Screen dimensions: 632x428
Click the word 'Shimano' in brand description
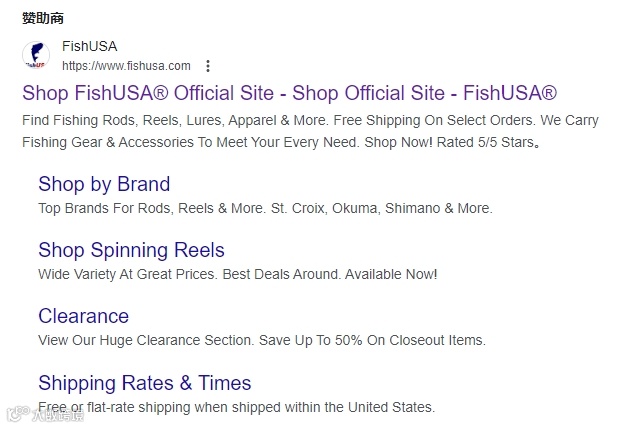[x=411, y=209]
